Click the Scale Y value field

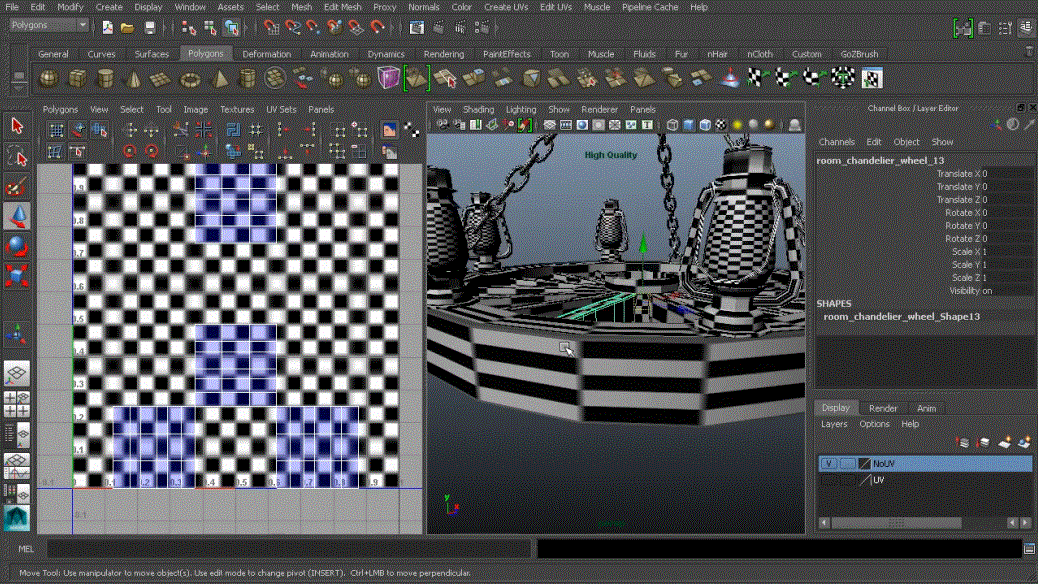pyautogui.click(x=1008, y=265)
